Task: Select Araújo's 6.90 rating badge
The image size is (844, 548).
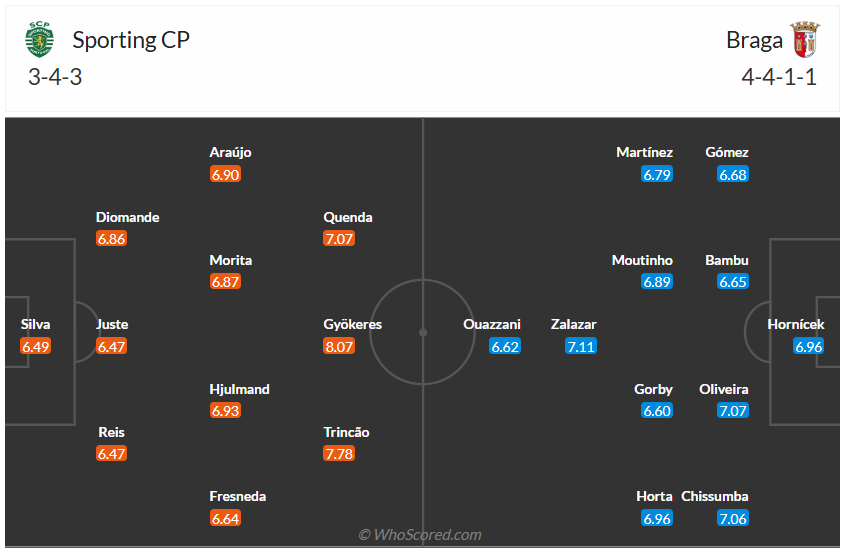Action: (226, 174)
